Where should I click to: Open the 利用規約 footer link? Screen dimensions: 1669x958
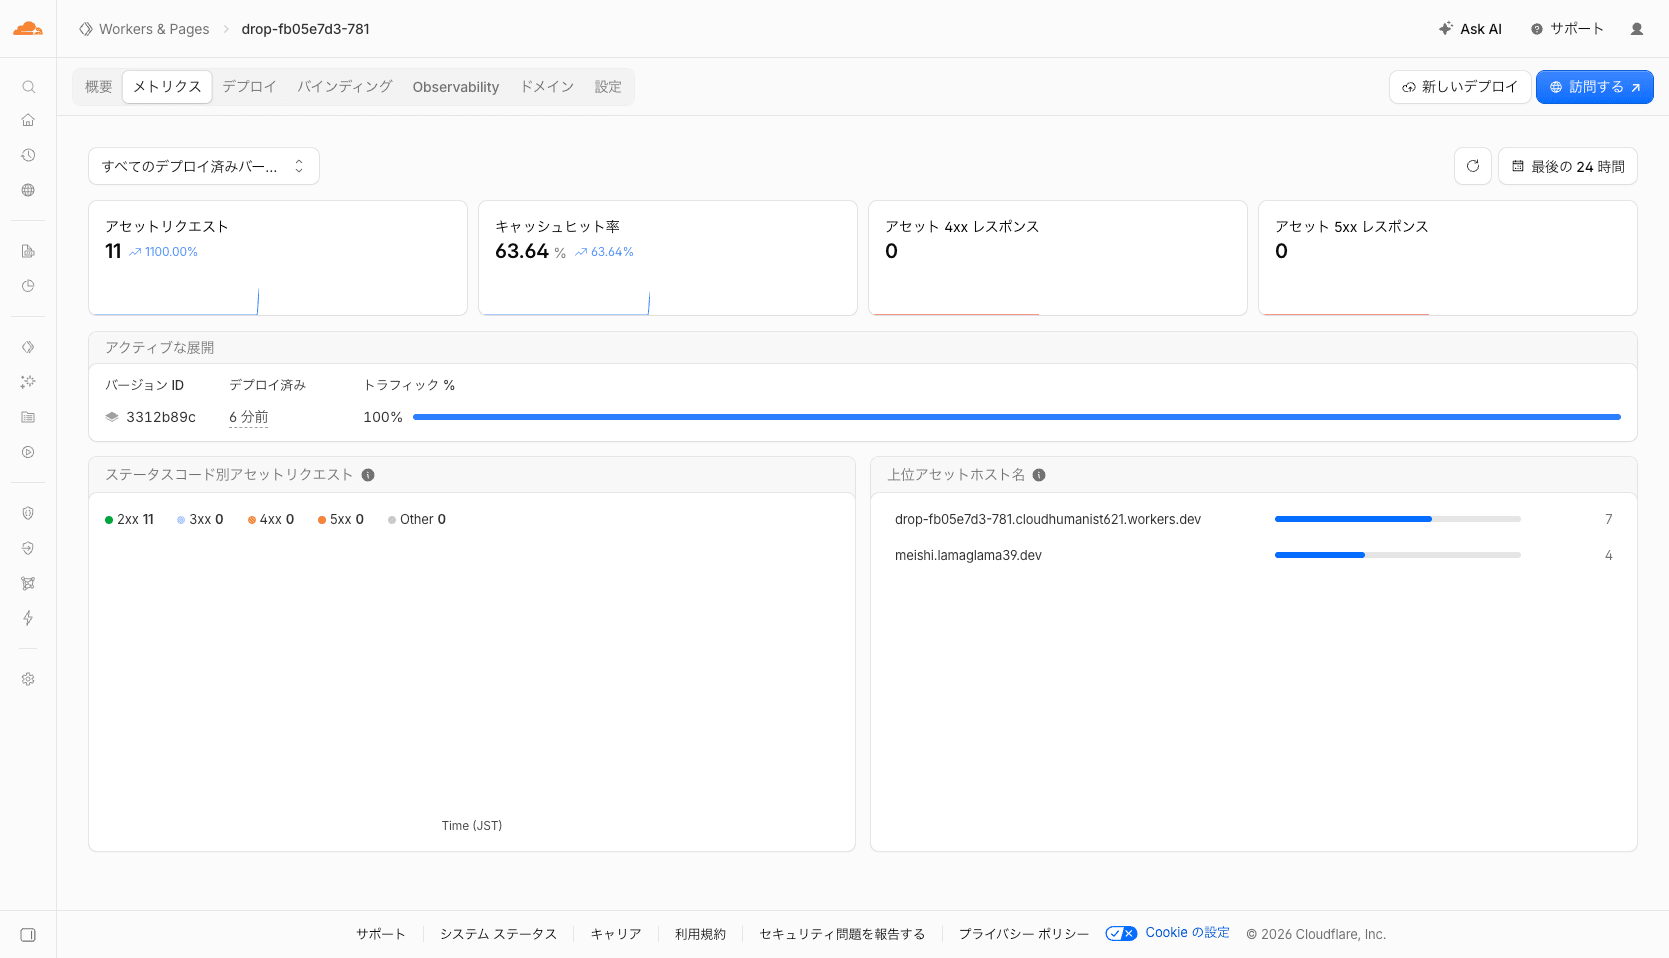coord(700,934)
